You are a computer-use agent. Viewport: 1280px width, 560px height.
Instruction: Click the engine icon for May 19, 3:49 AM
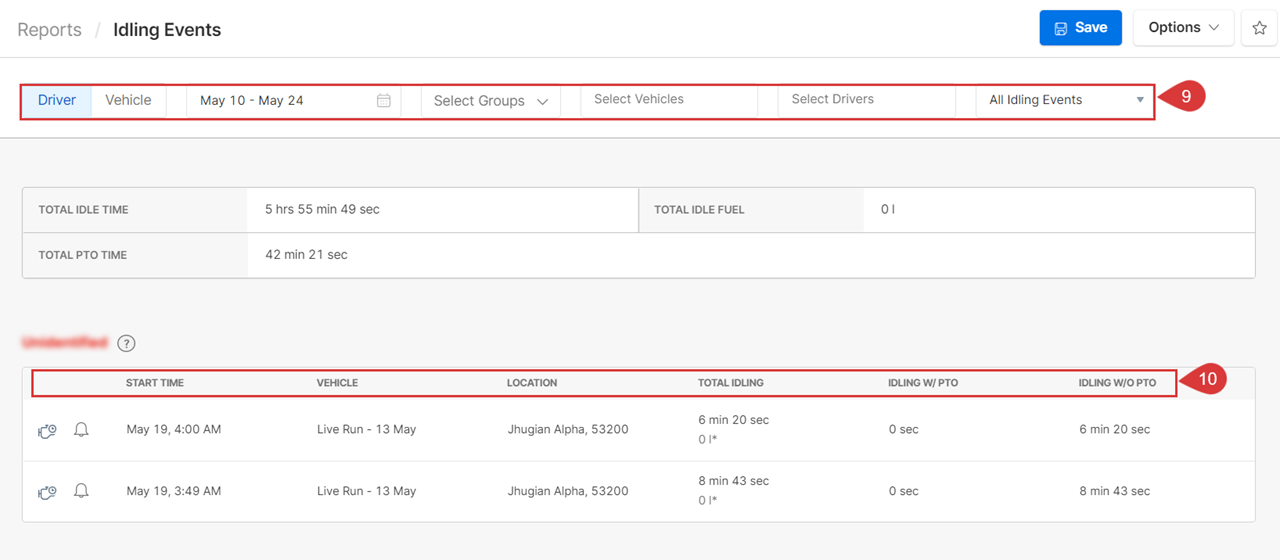point(47,492)
